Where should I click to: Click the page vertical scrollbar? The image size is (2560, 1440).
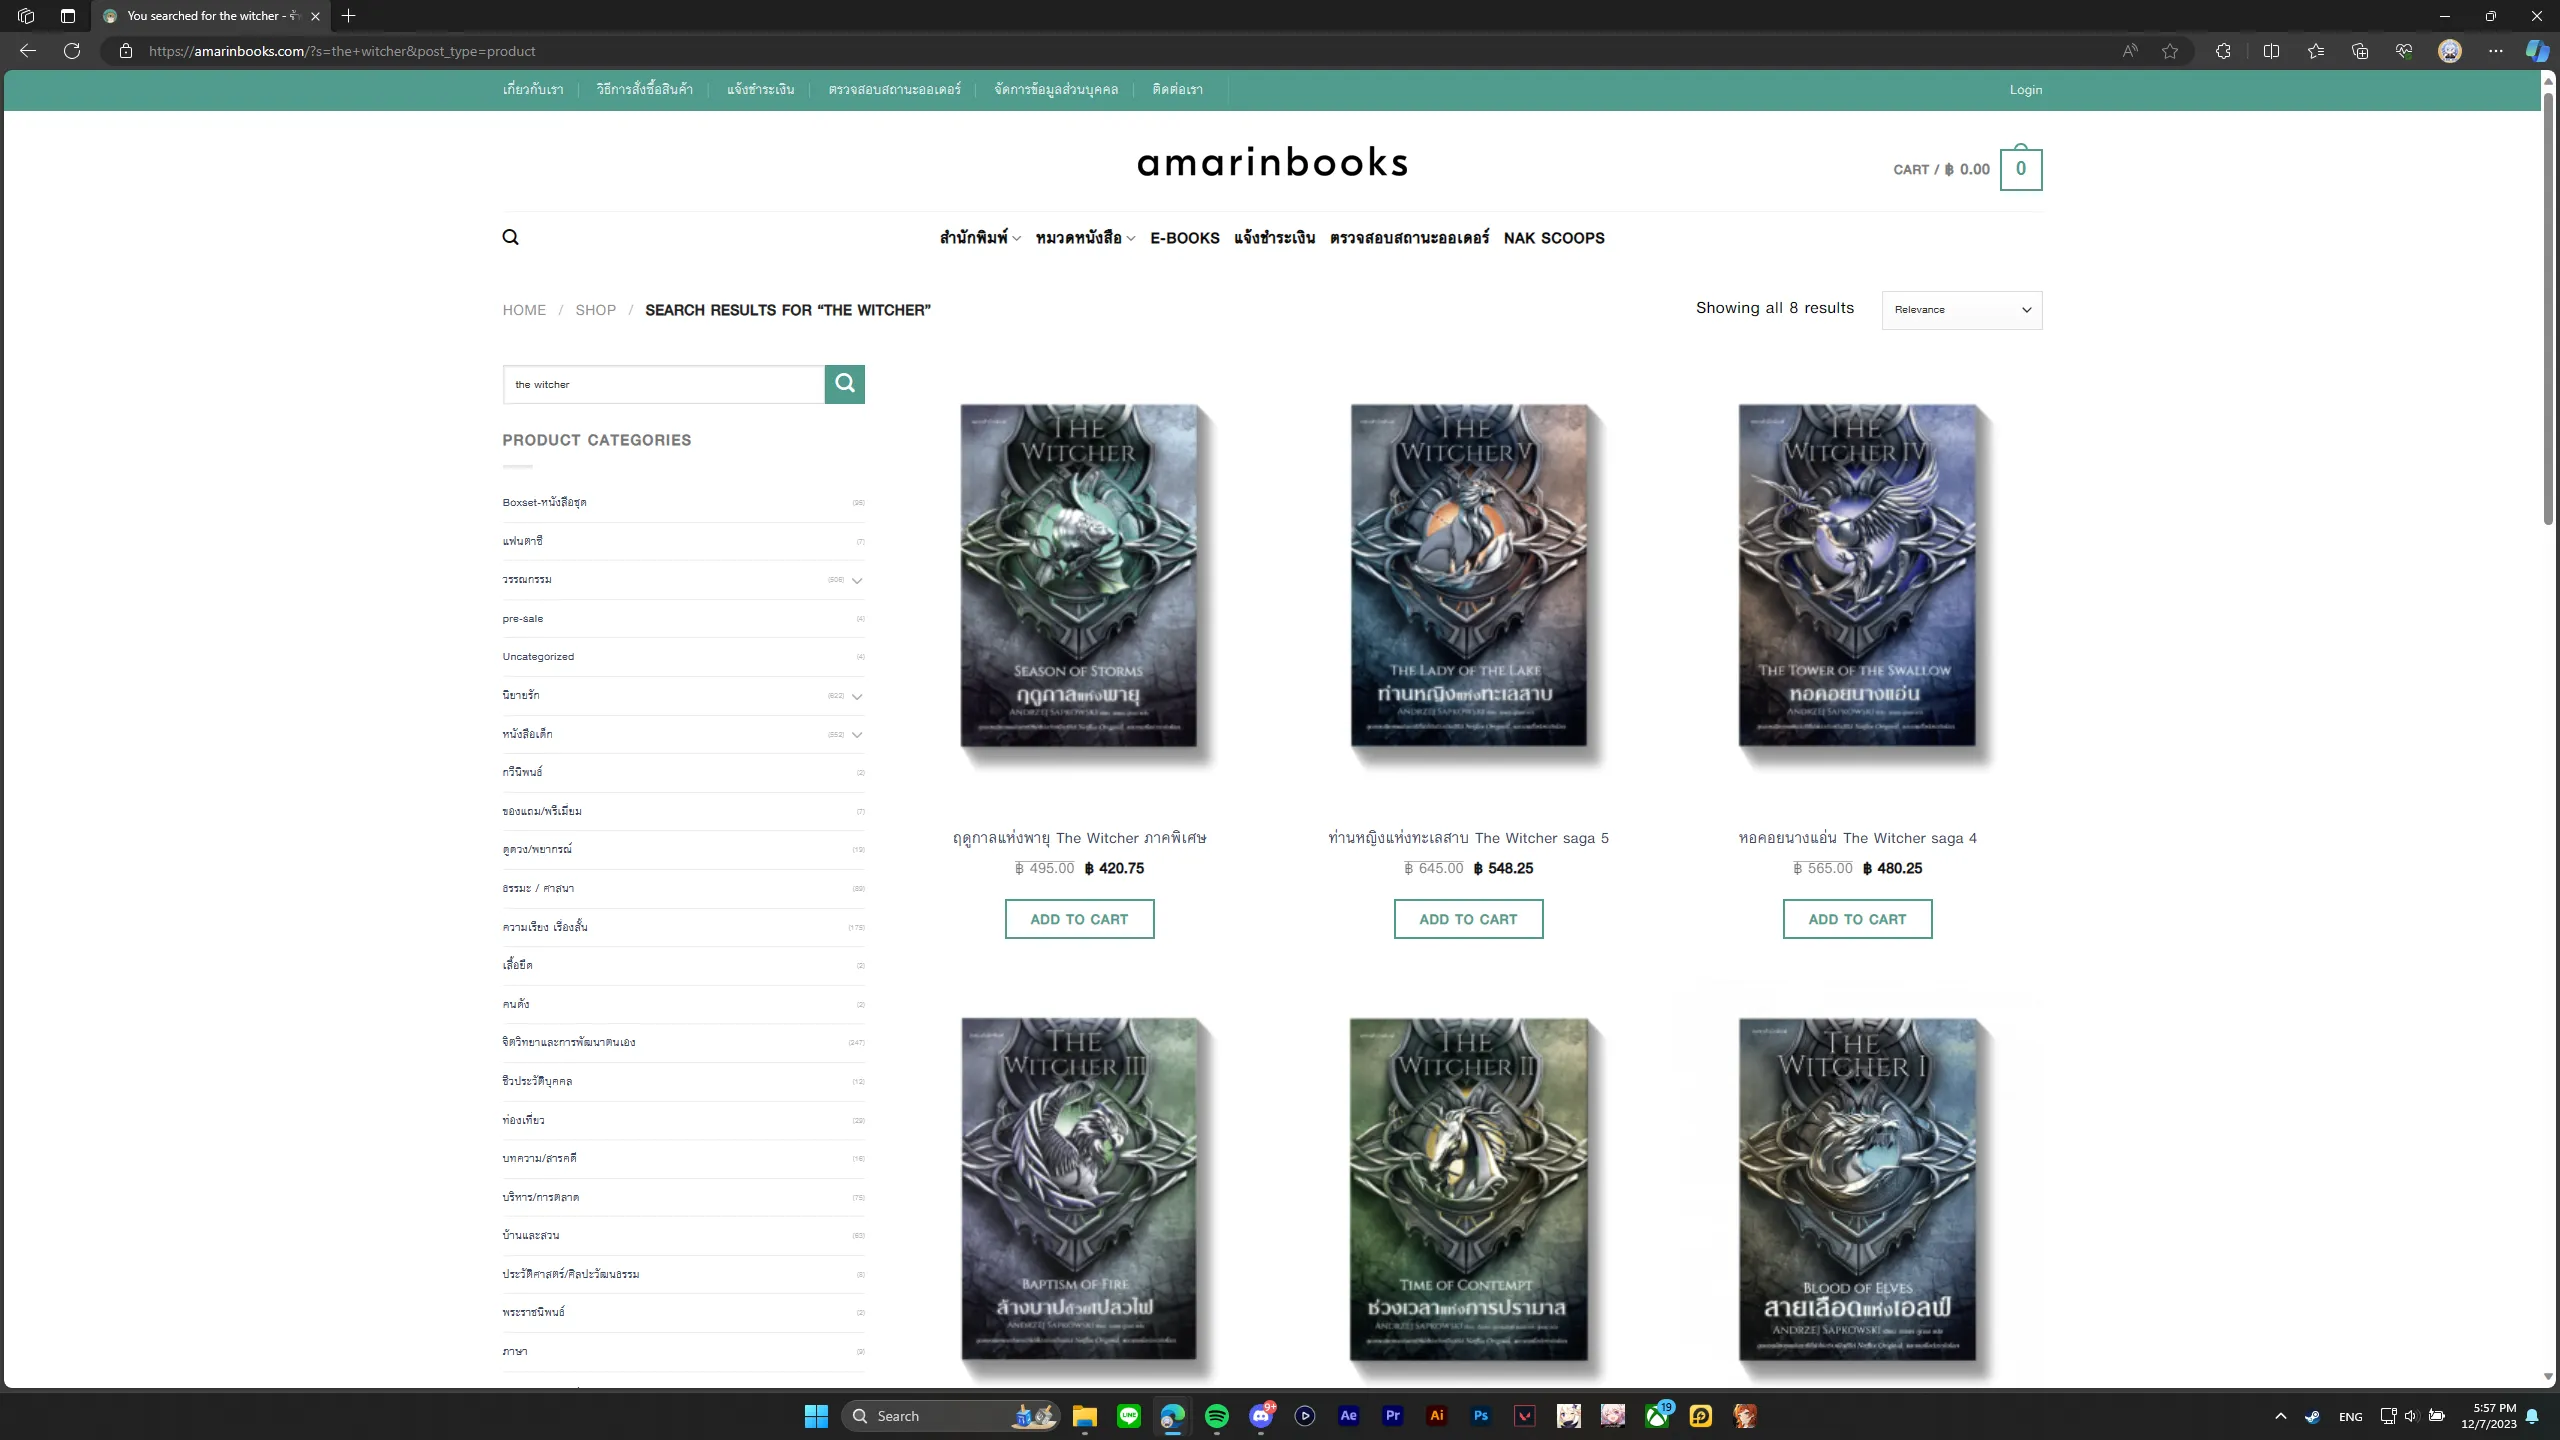coord(2548,310)
